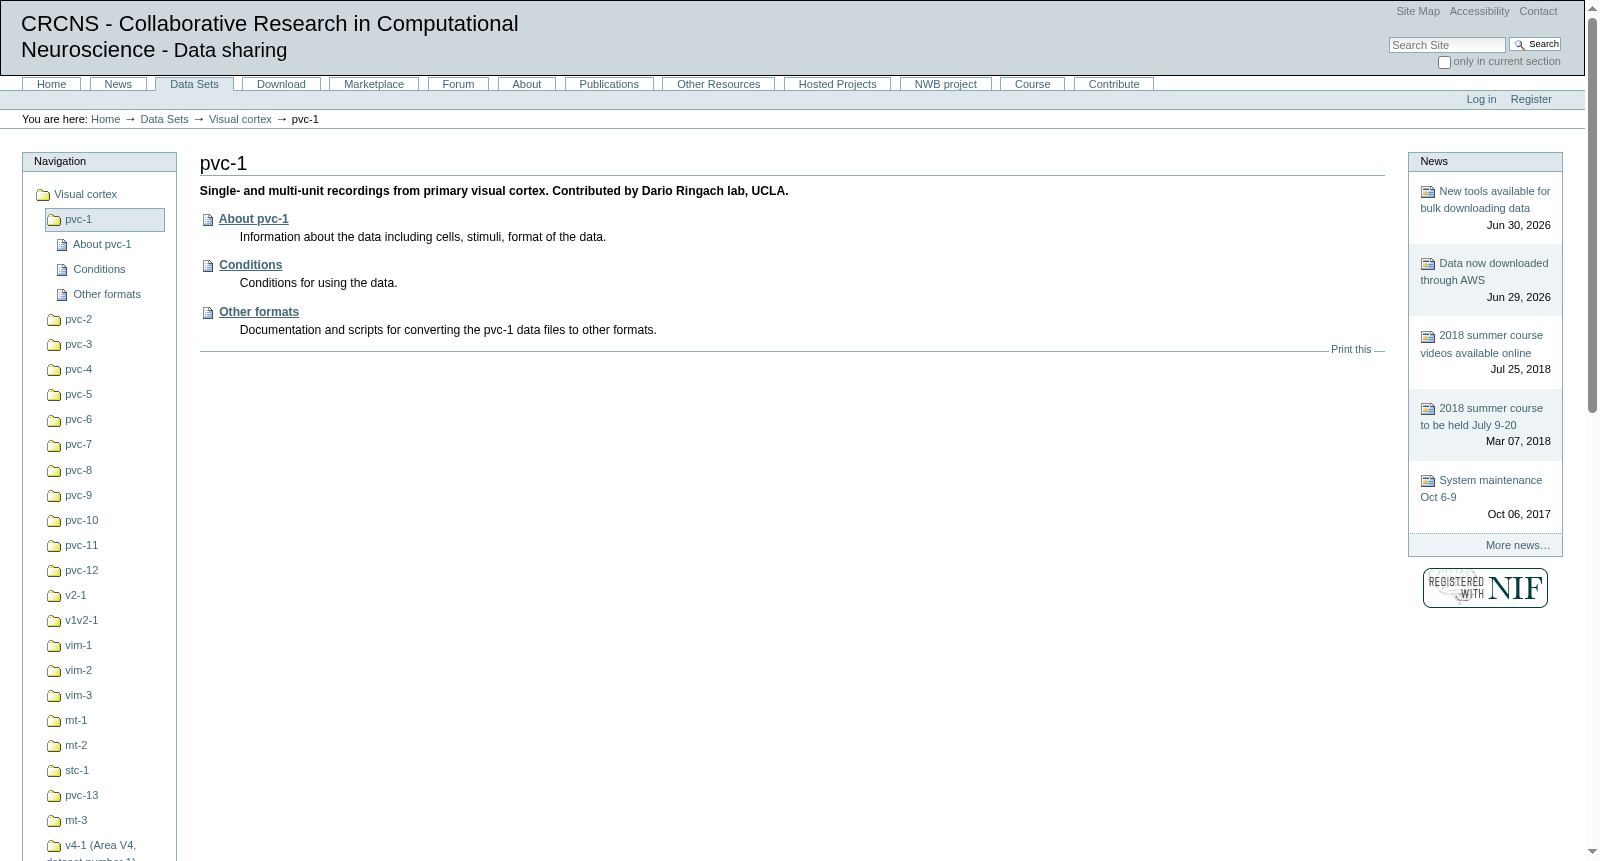Click Visual cortex in the breadcrumb
1600x861 pixels.
coord(240,119)
